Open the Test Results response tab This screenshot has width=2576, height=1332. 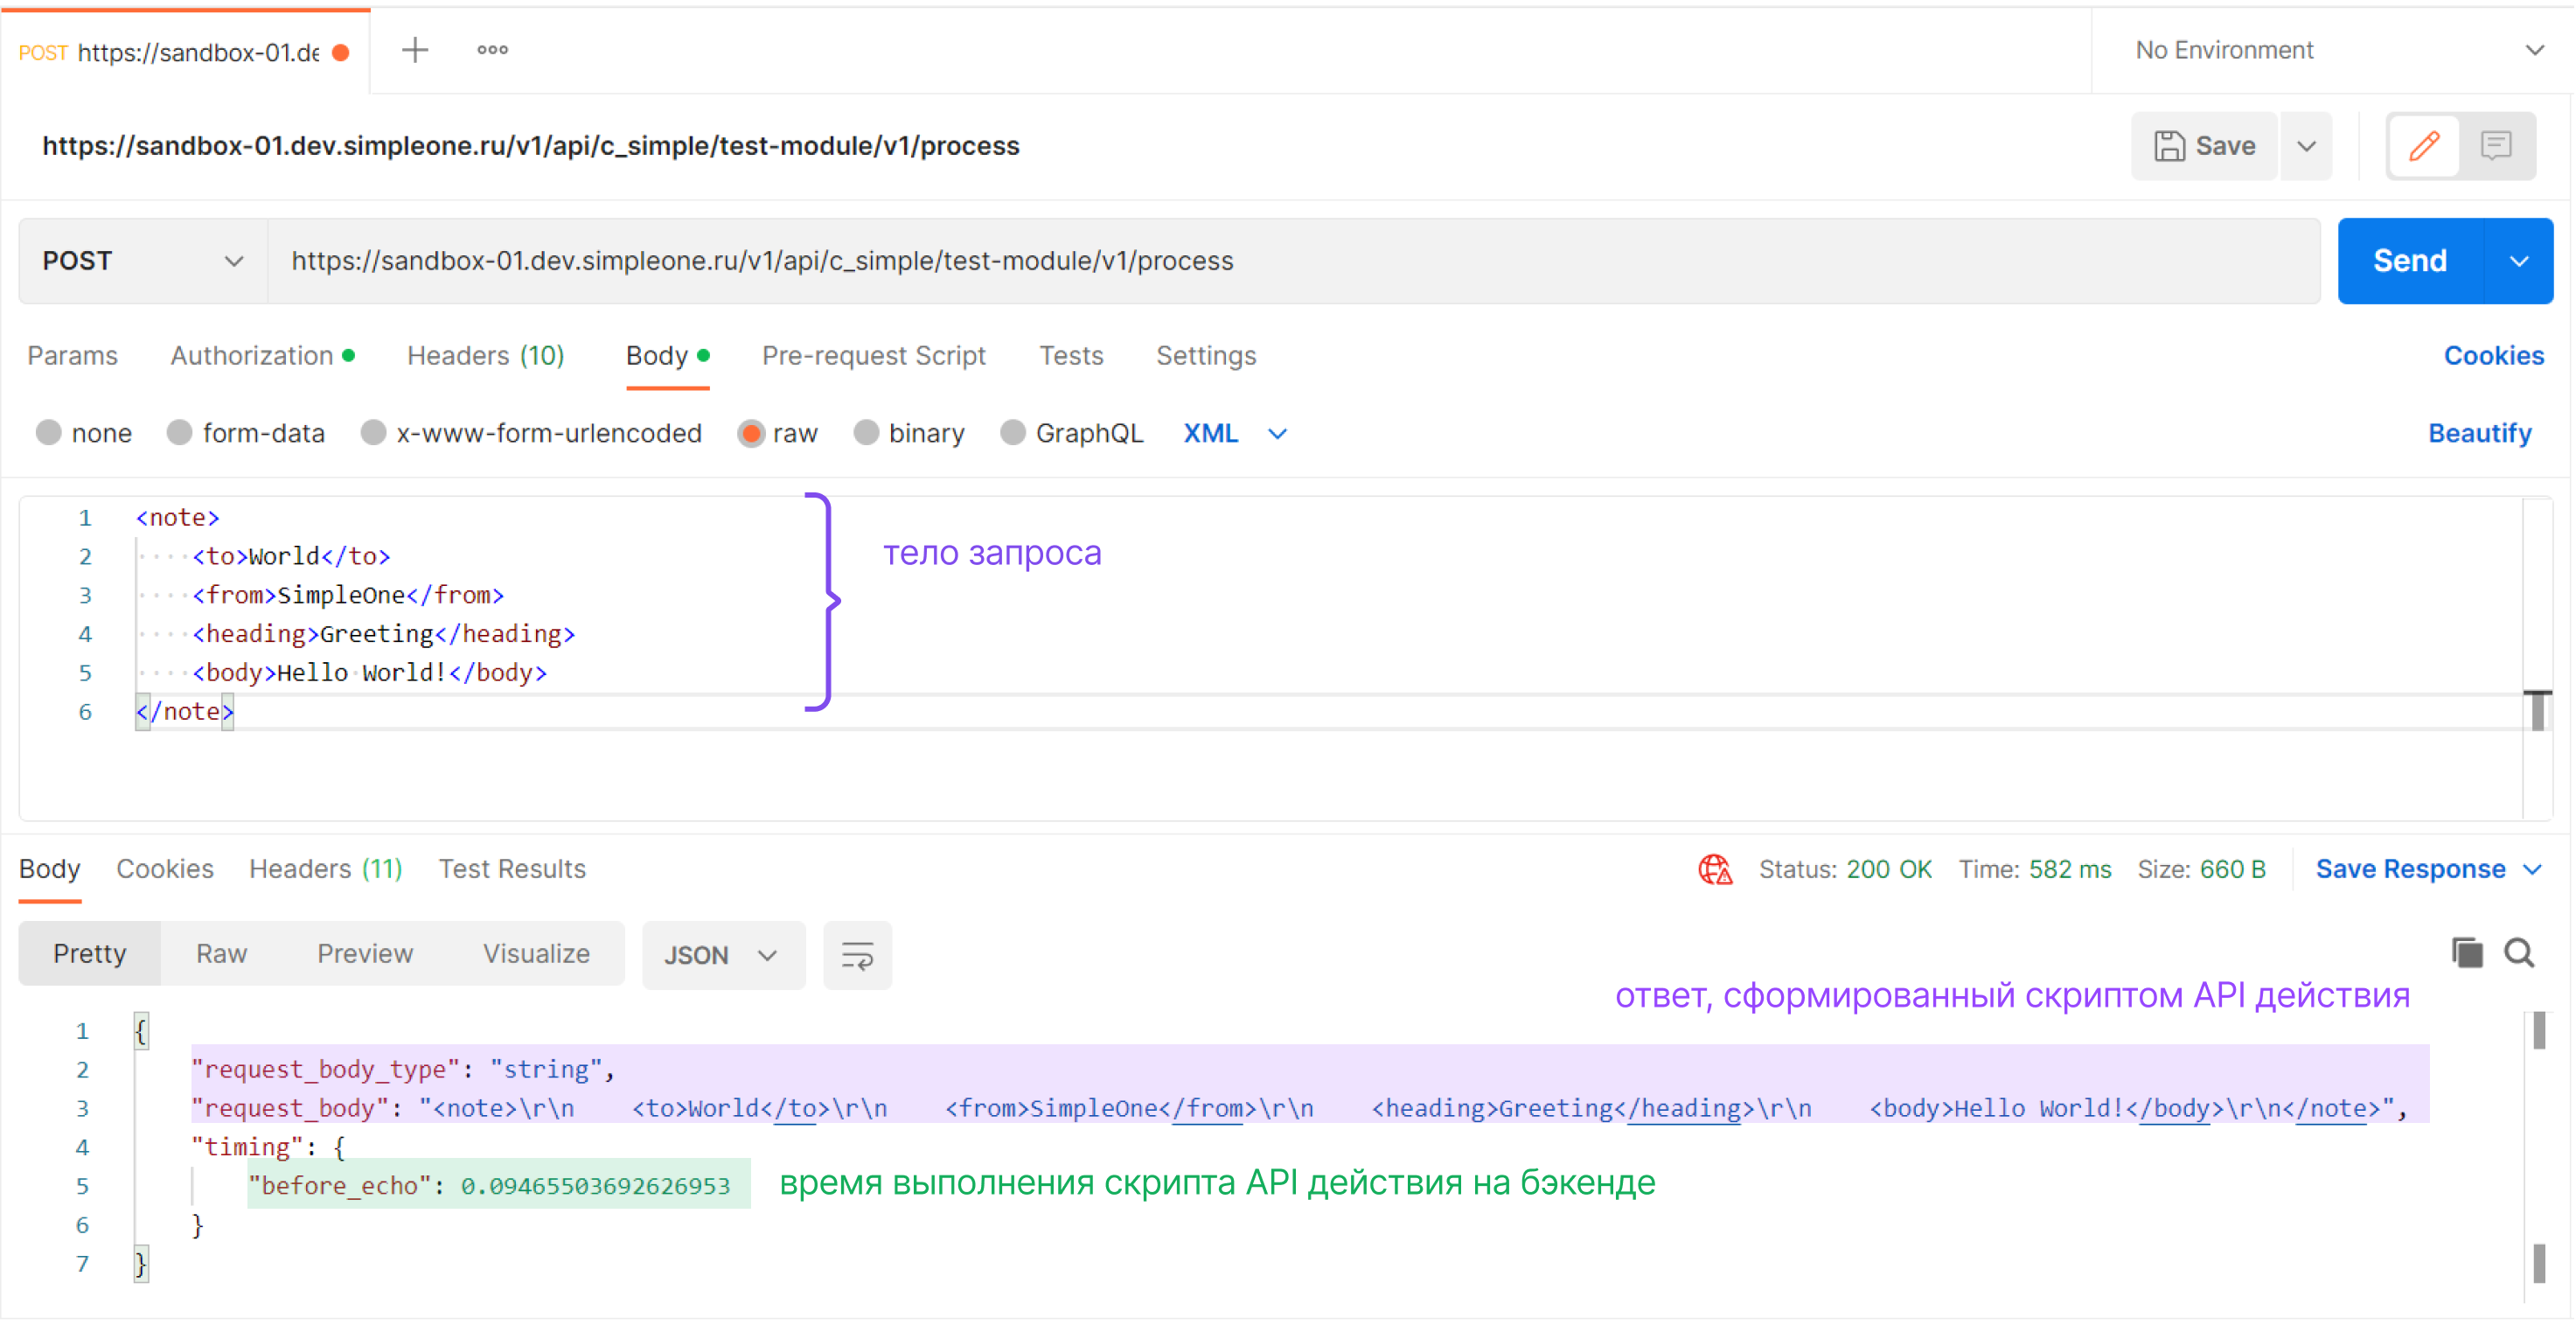[512, 869]
